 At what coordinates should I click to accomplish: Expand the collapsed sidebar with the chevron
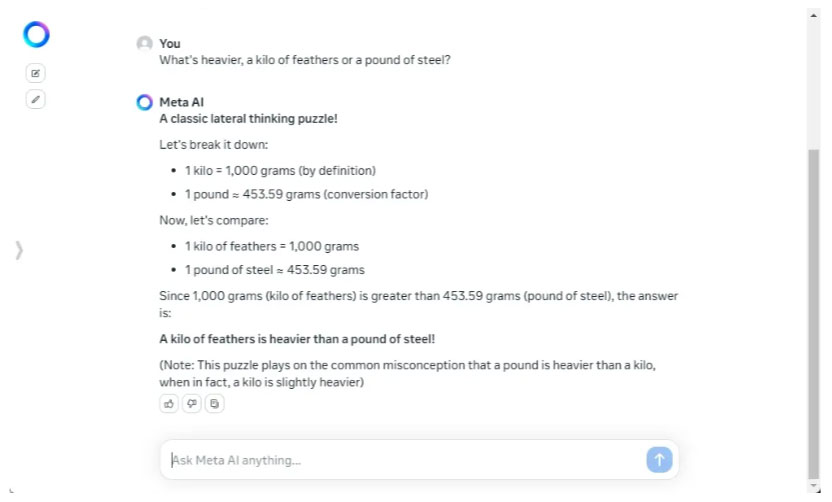tap(19, 250)
